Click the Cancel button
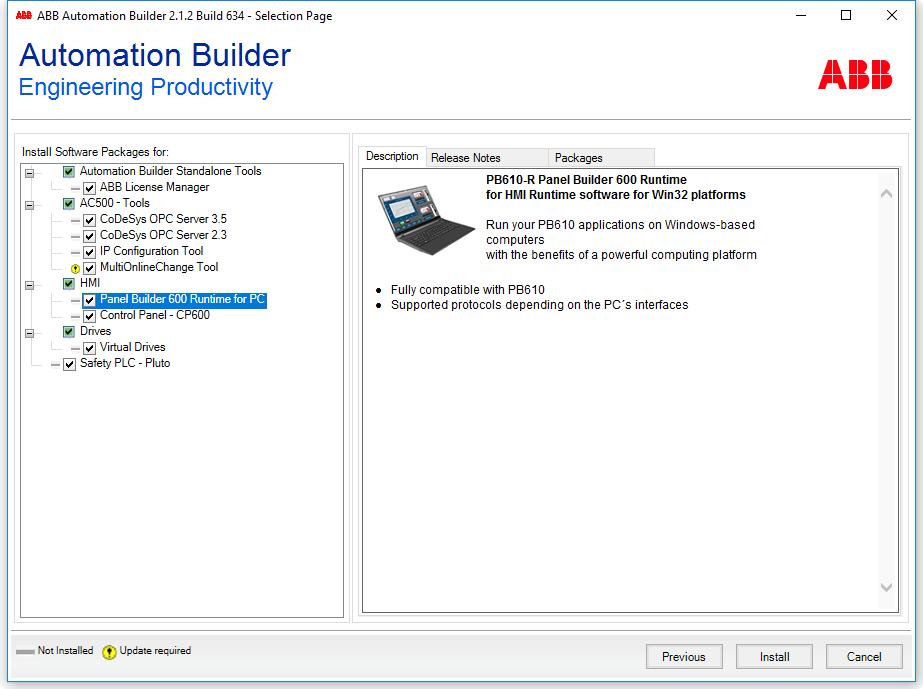The image size is (923, 689). pos(864,657)
